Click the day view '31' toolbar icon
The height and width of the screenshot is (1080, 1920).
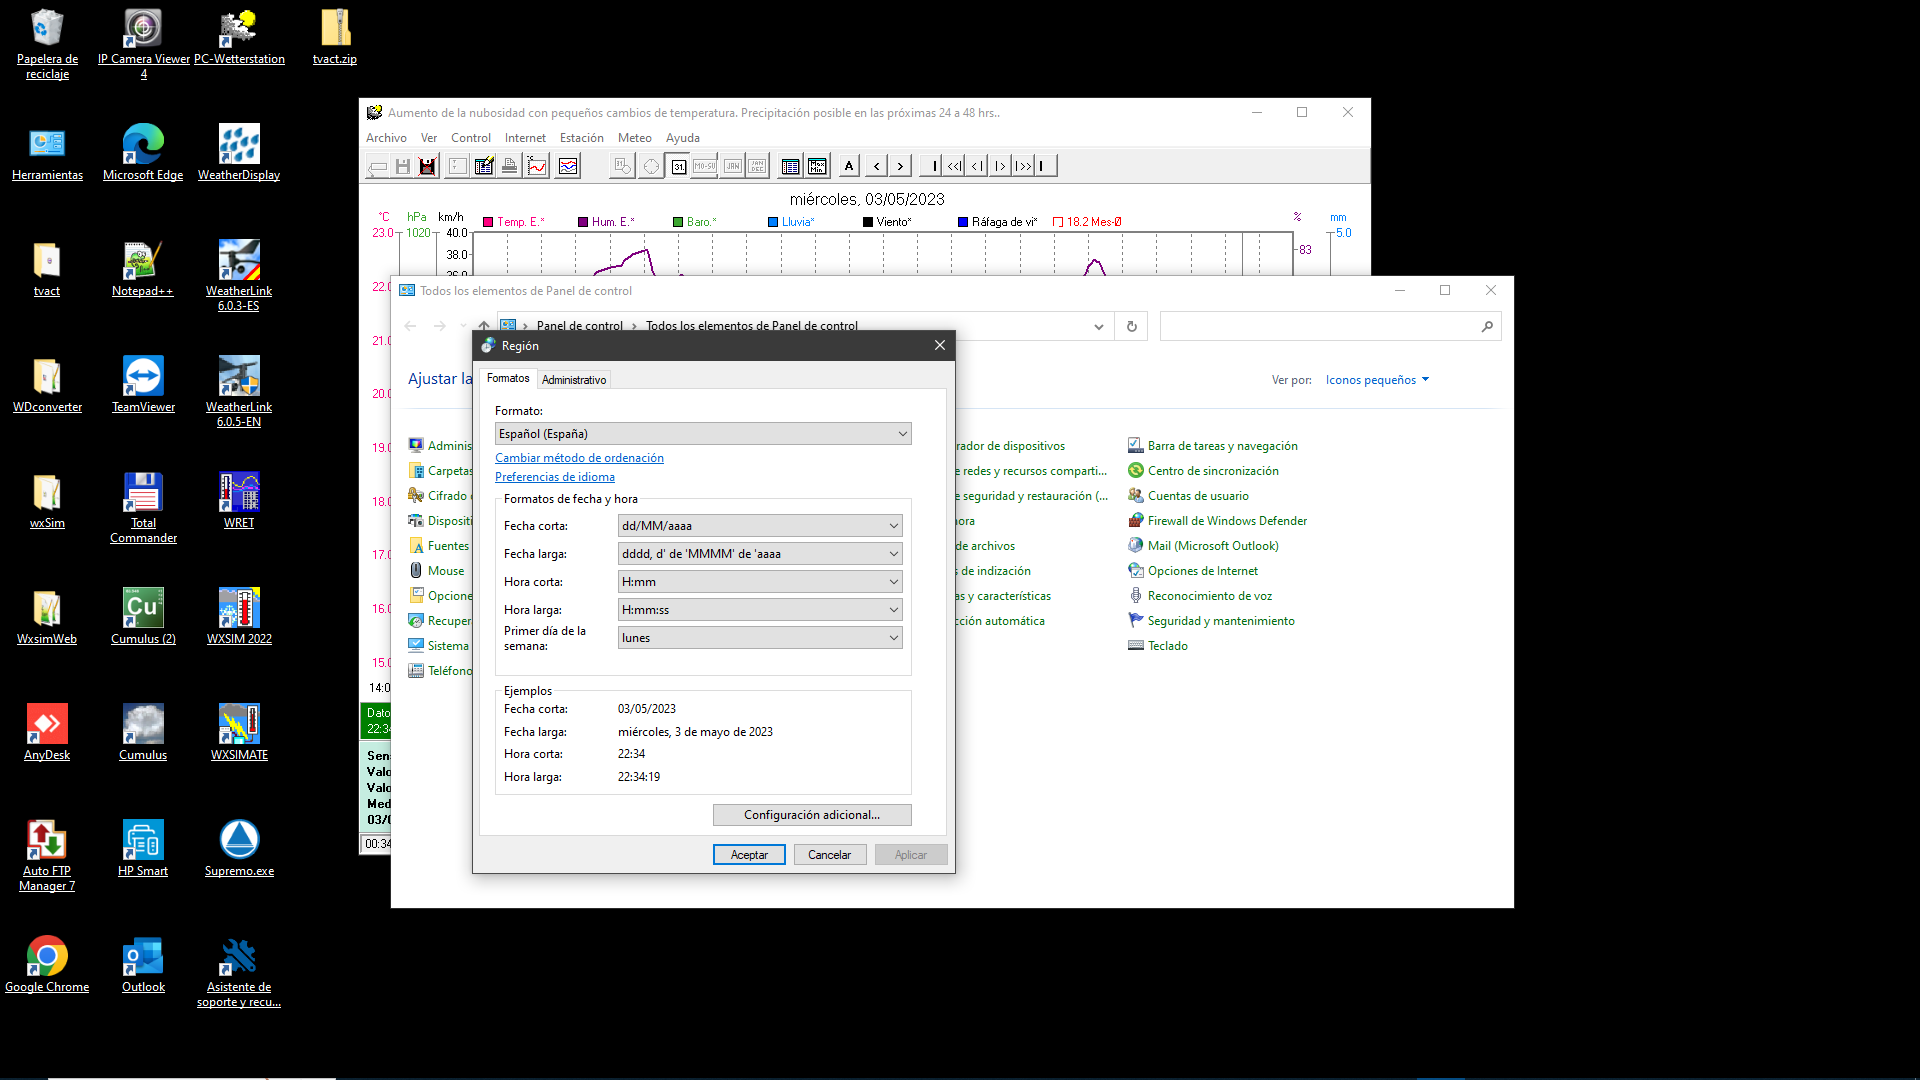[x=679, y=166]
